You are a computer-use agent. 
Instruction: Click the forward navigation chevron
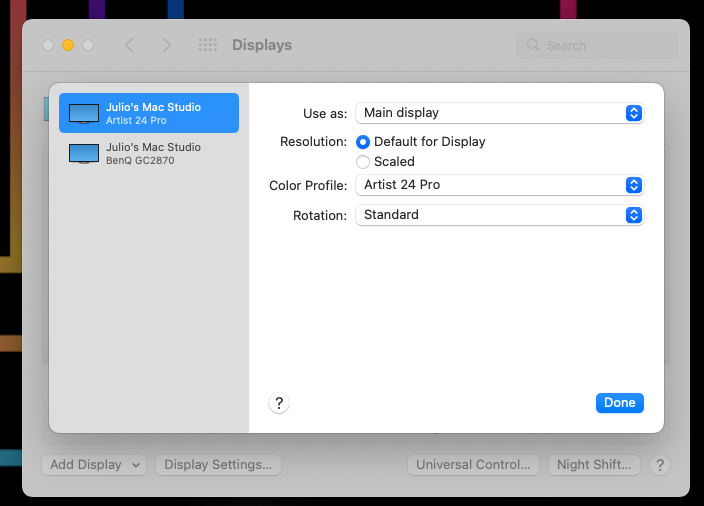(x=167, y=45)
